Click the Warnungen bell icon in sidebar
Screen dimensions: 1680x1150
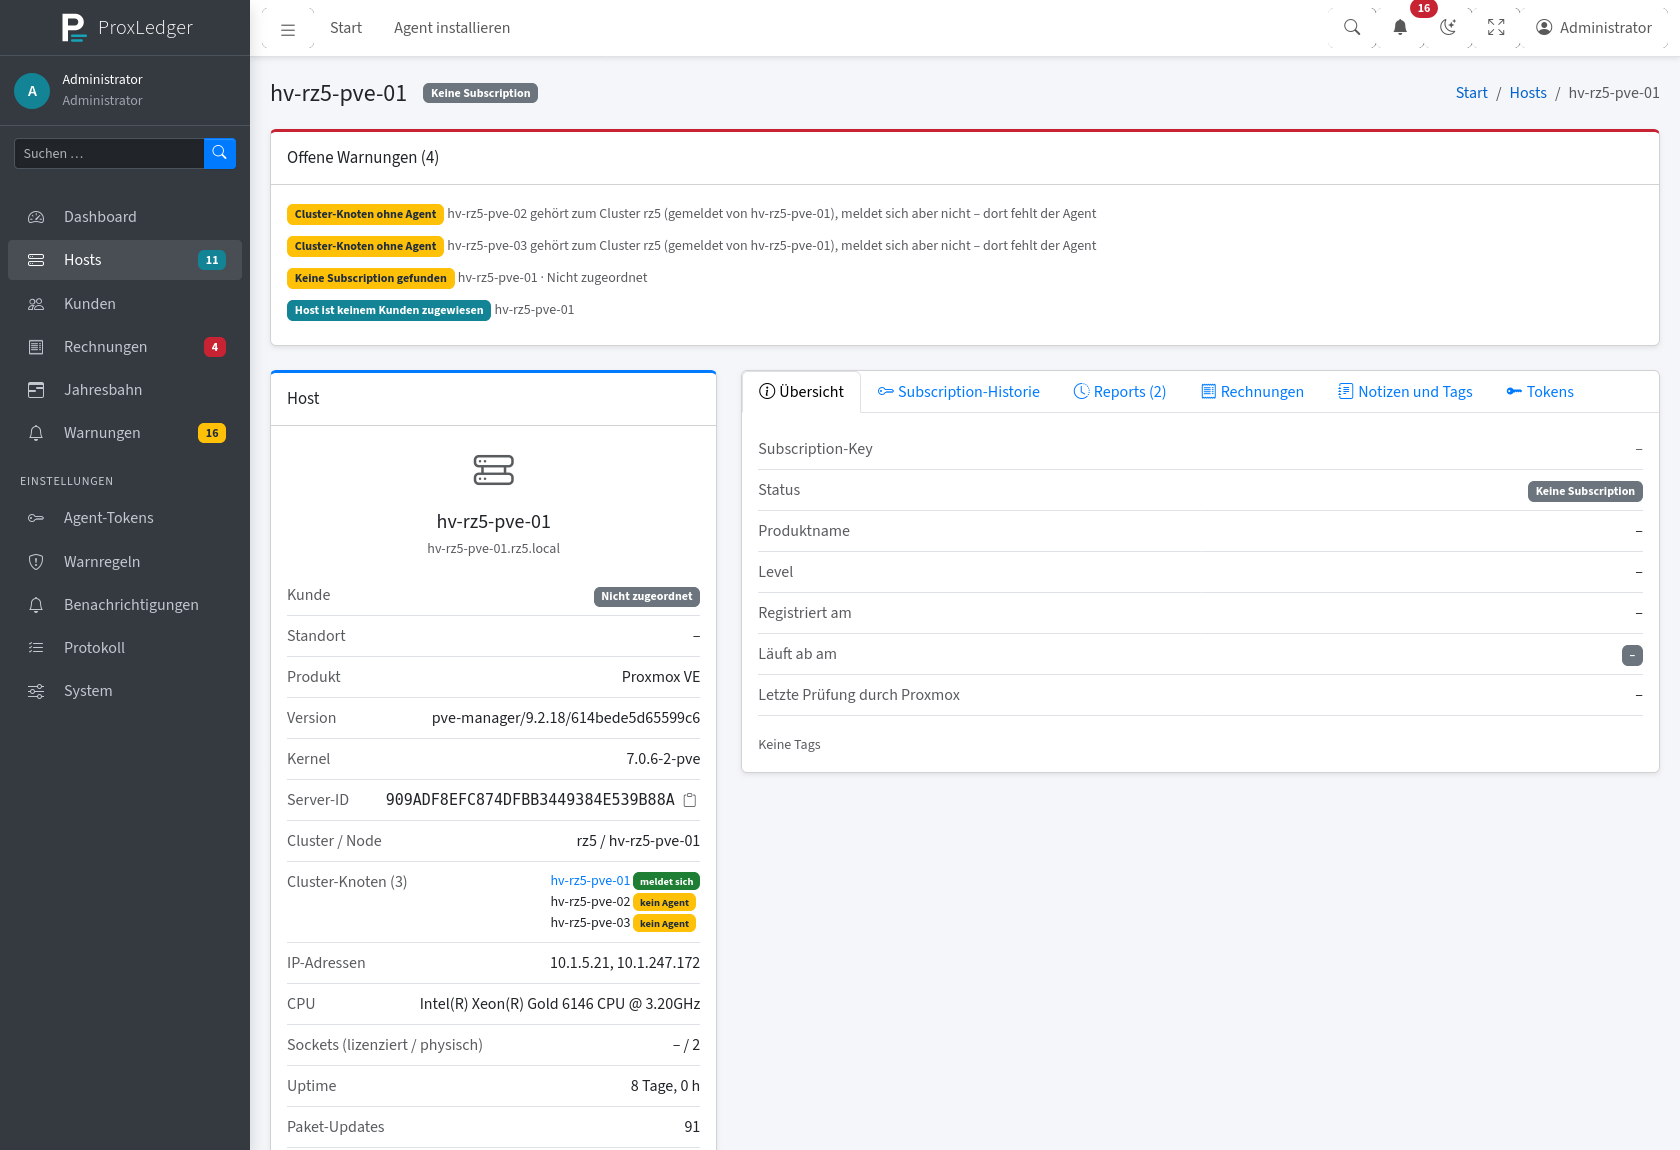coord(36,433)
